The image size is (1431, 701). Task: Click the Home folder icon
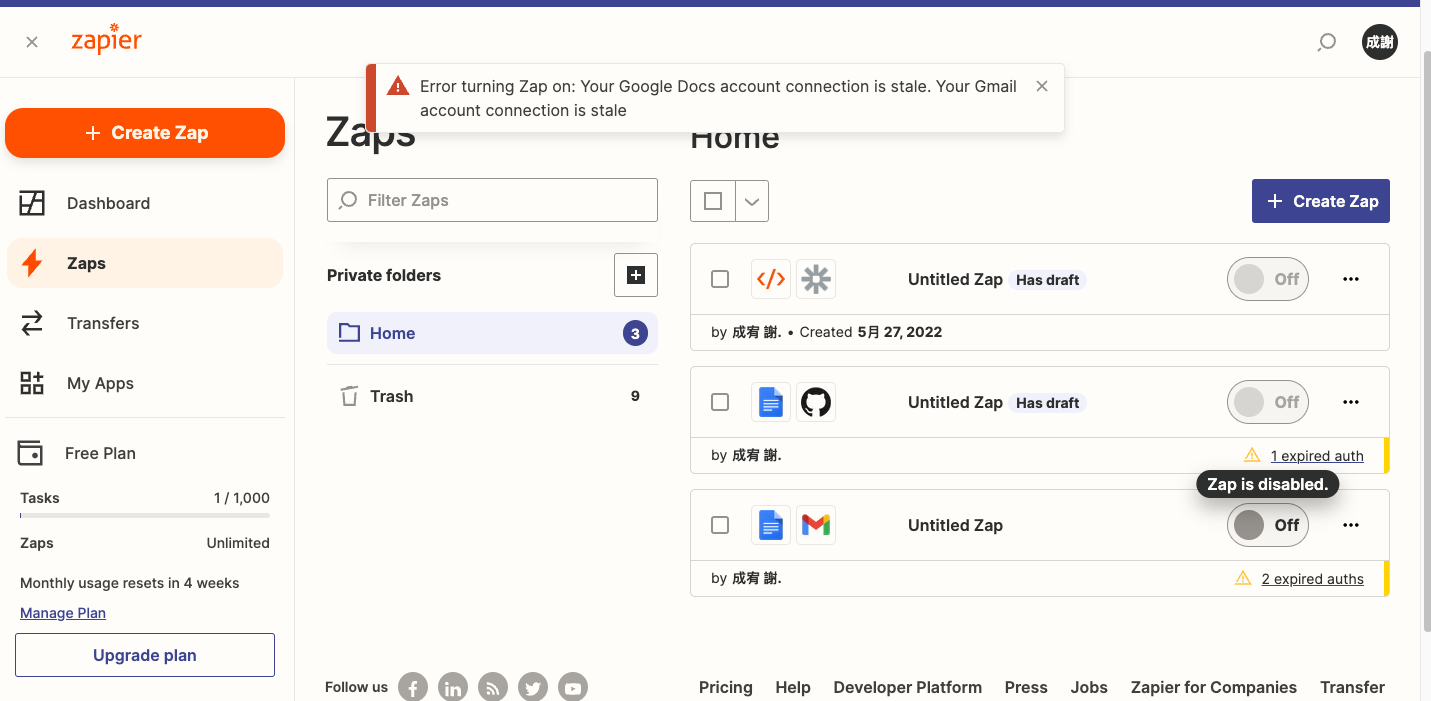(x=349, y=333)
